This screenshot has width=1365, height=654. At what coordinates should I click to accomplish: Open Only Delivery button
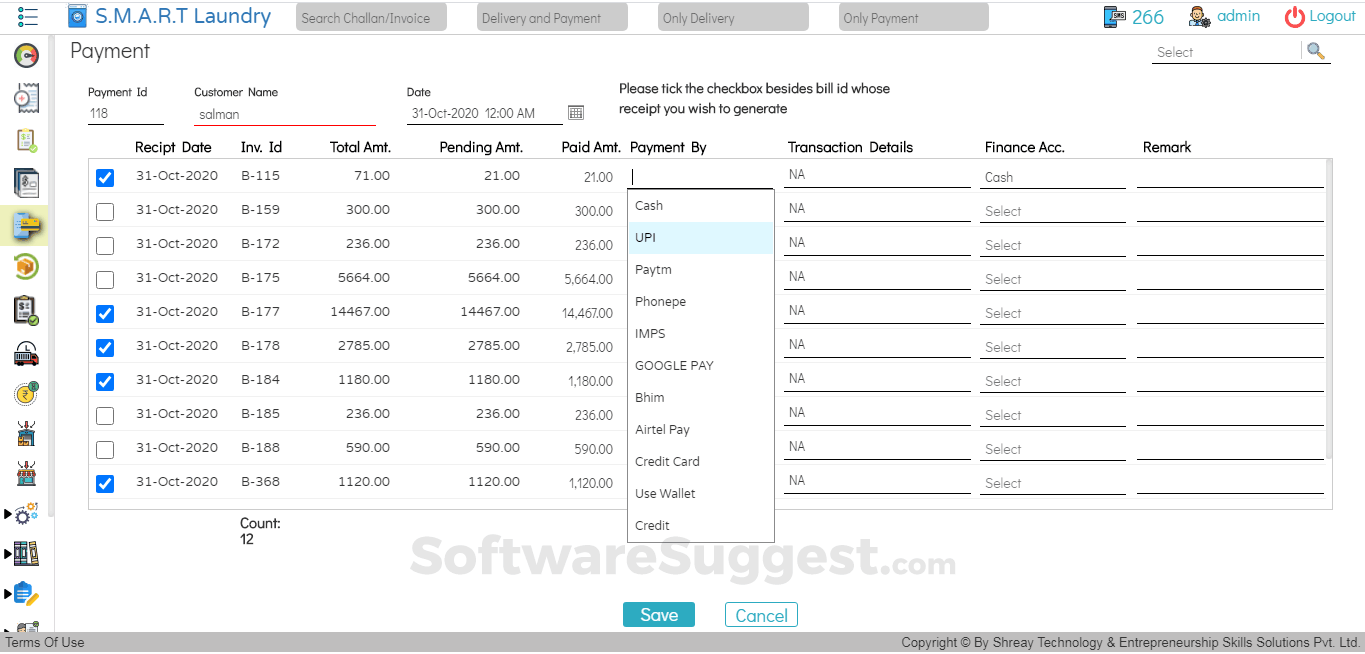[733, 17]
